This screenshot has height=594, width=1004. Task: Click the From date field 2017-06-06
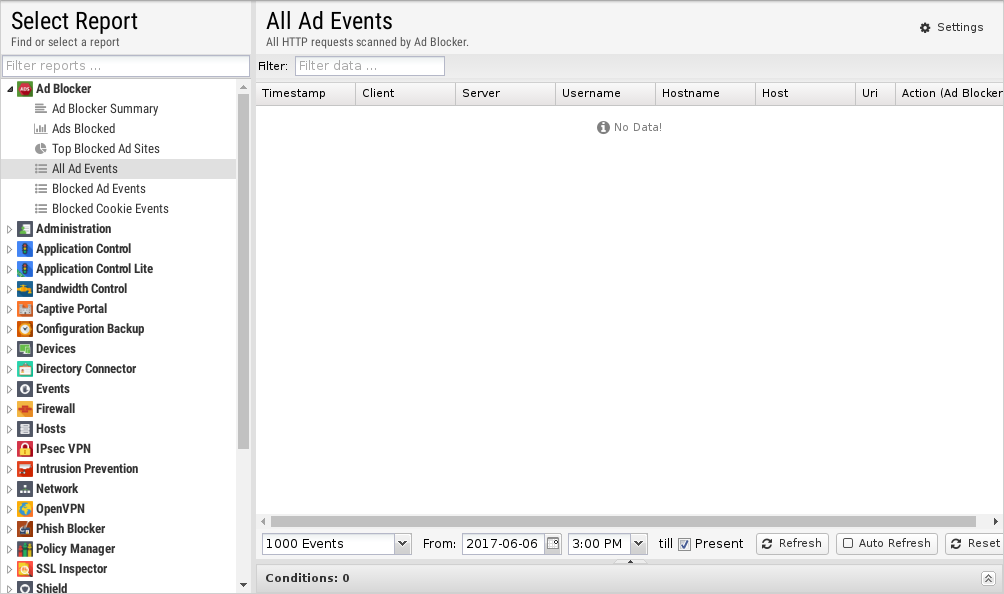tap(503, 544)
